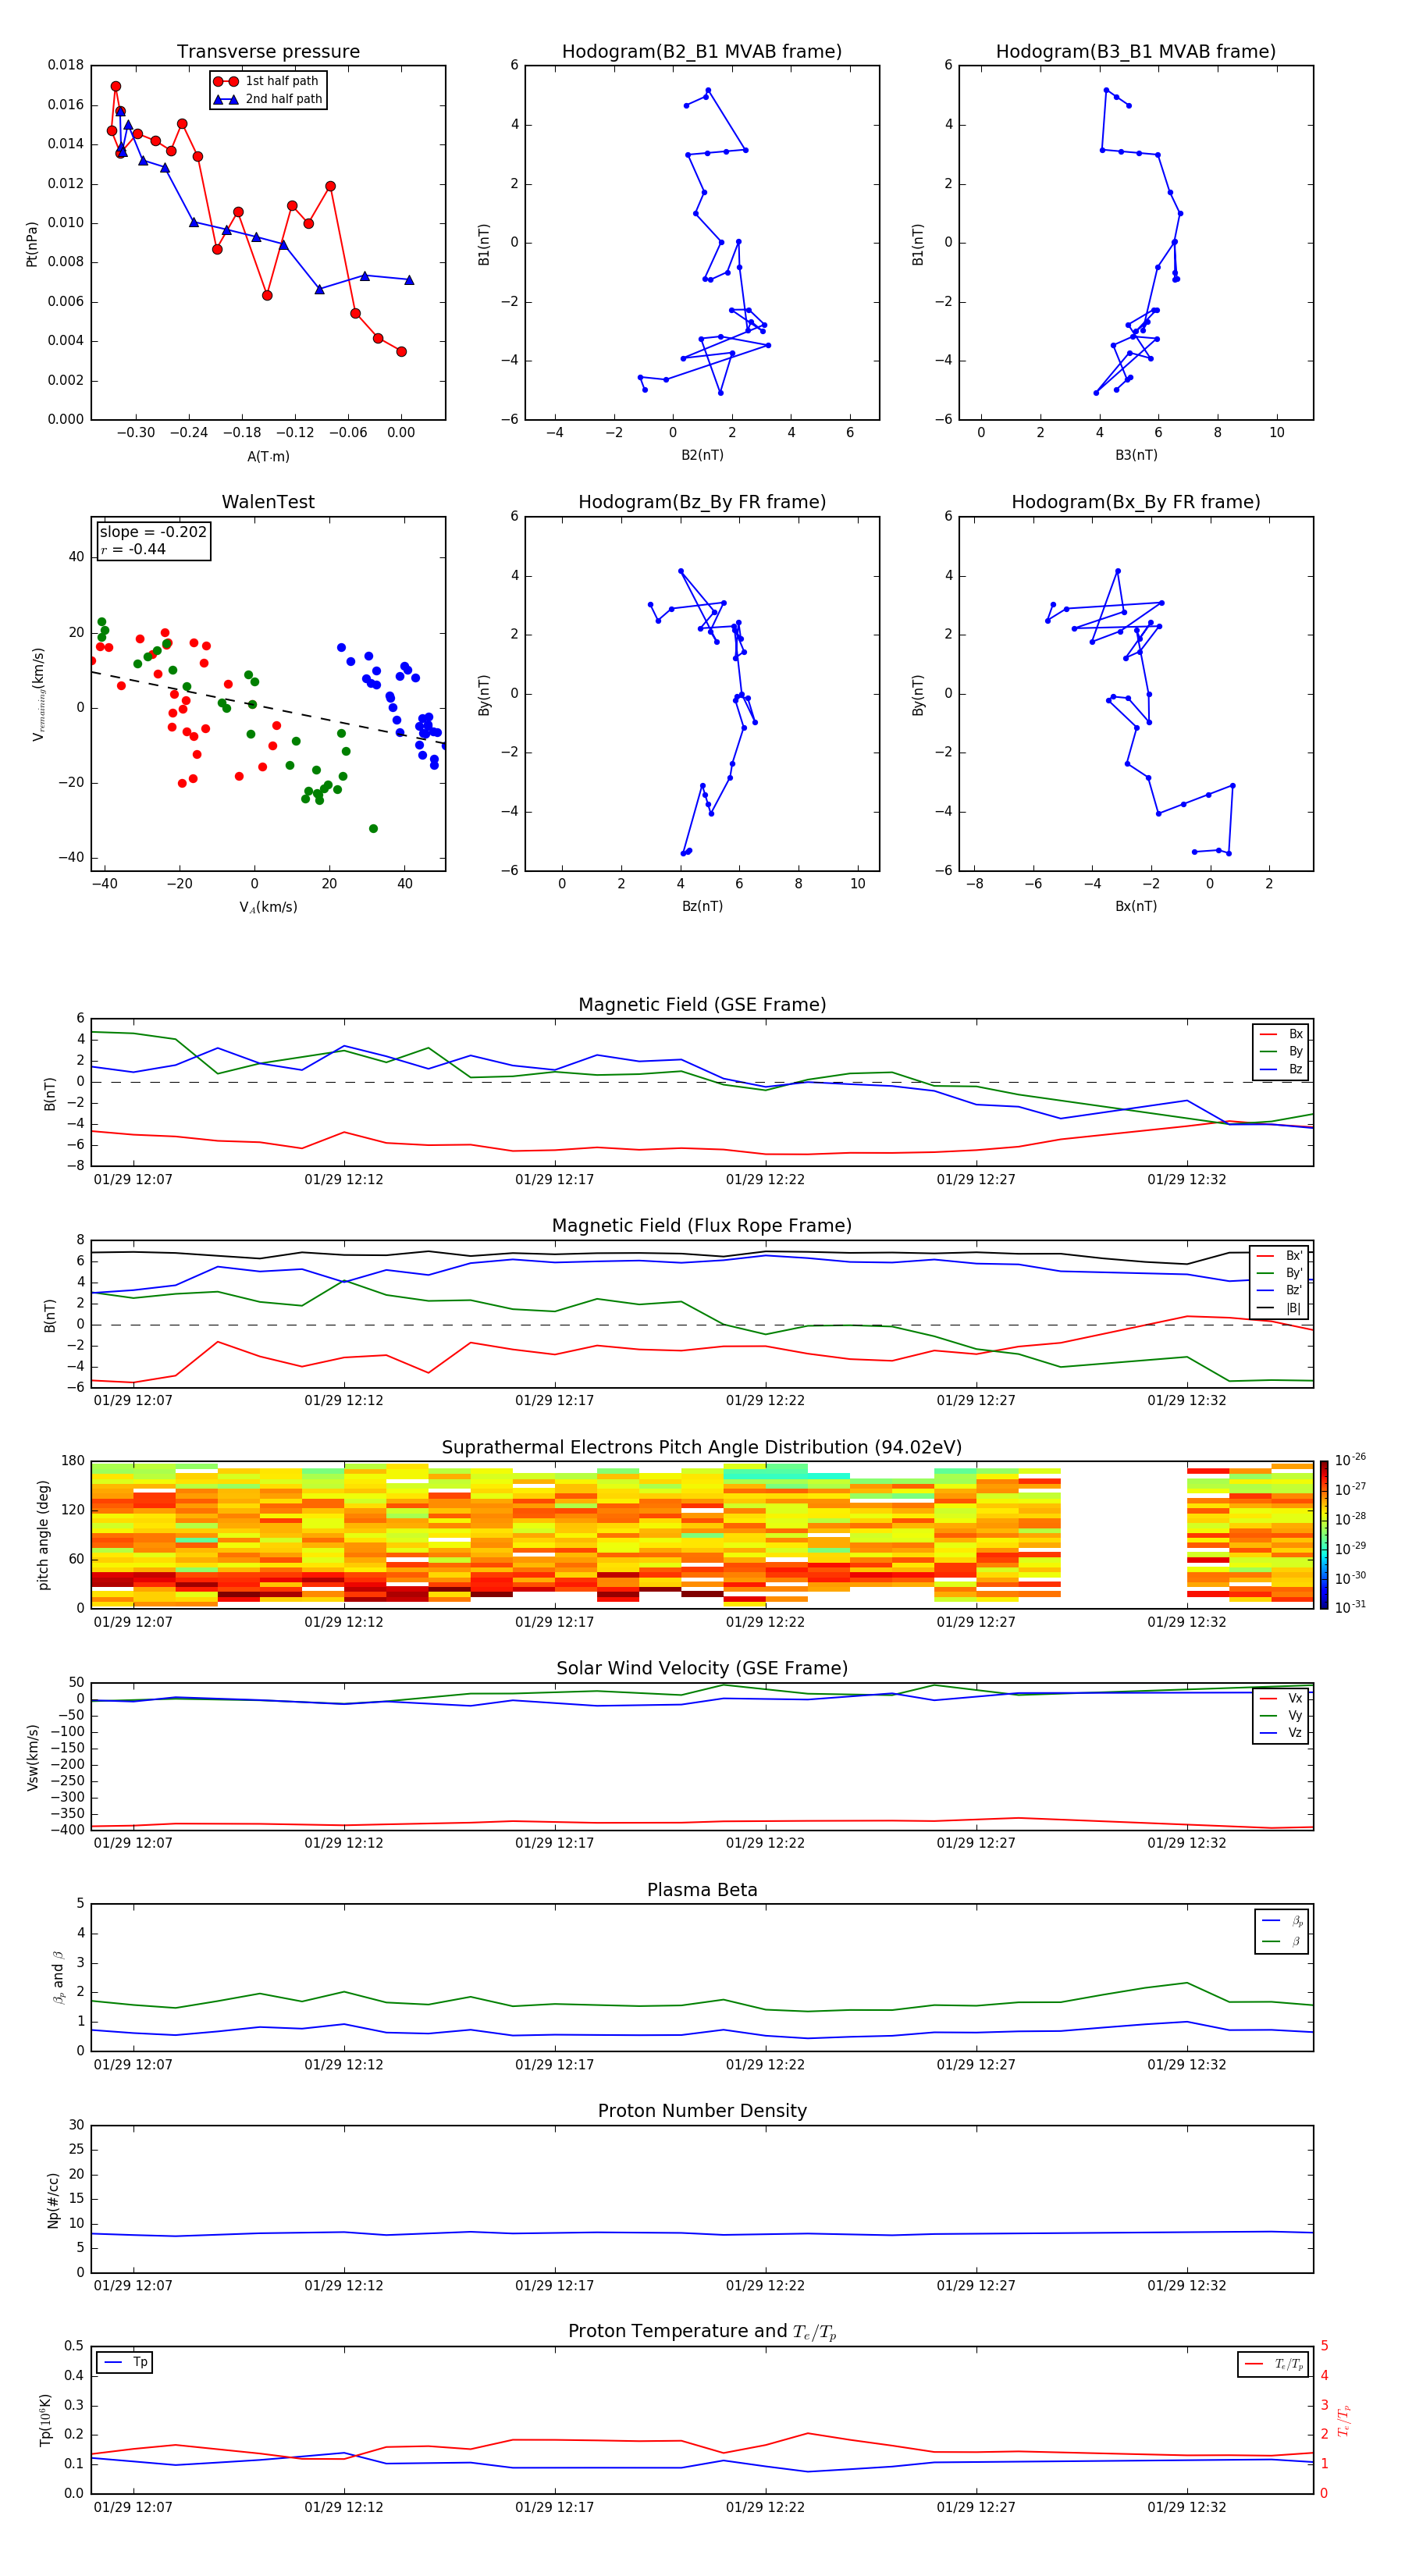Click the "Proton Temperature and Te/Tp" title
Screen dimensions: 1405x2576
click(702, 2332)
